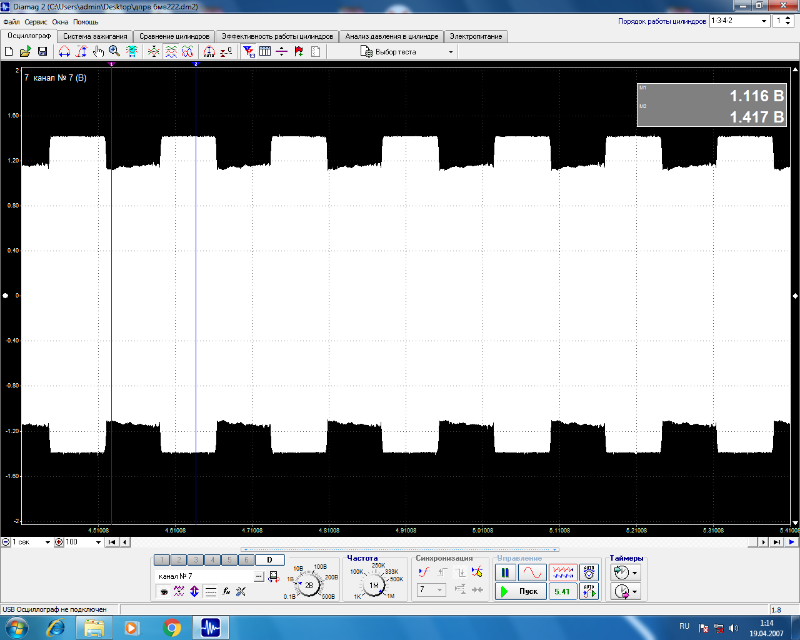Screen dimensions: 800x640
Task: Switch to Анализ давления в цилиндре tab
Action: click(391, 36)
